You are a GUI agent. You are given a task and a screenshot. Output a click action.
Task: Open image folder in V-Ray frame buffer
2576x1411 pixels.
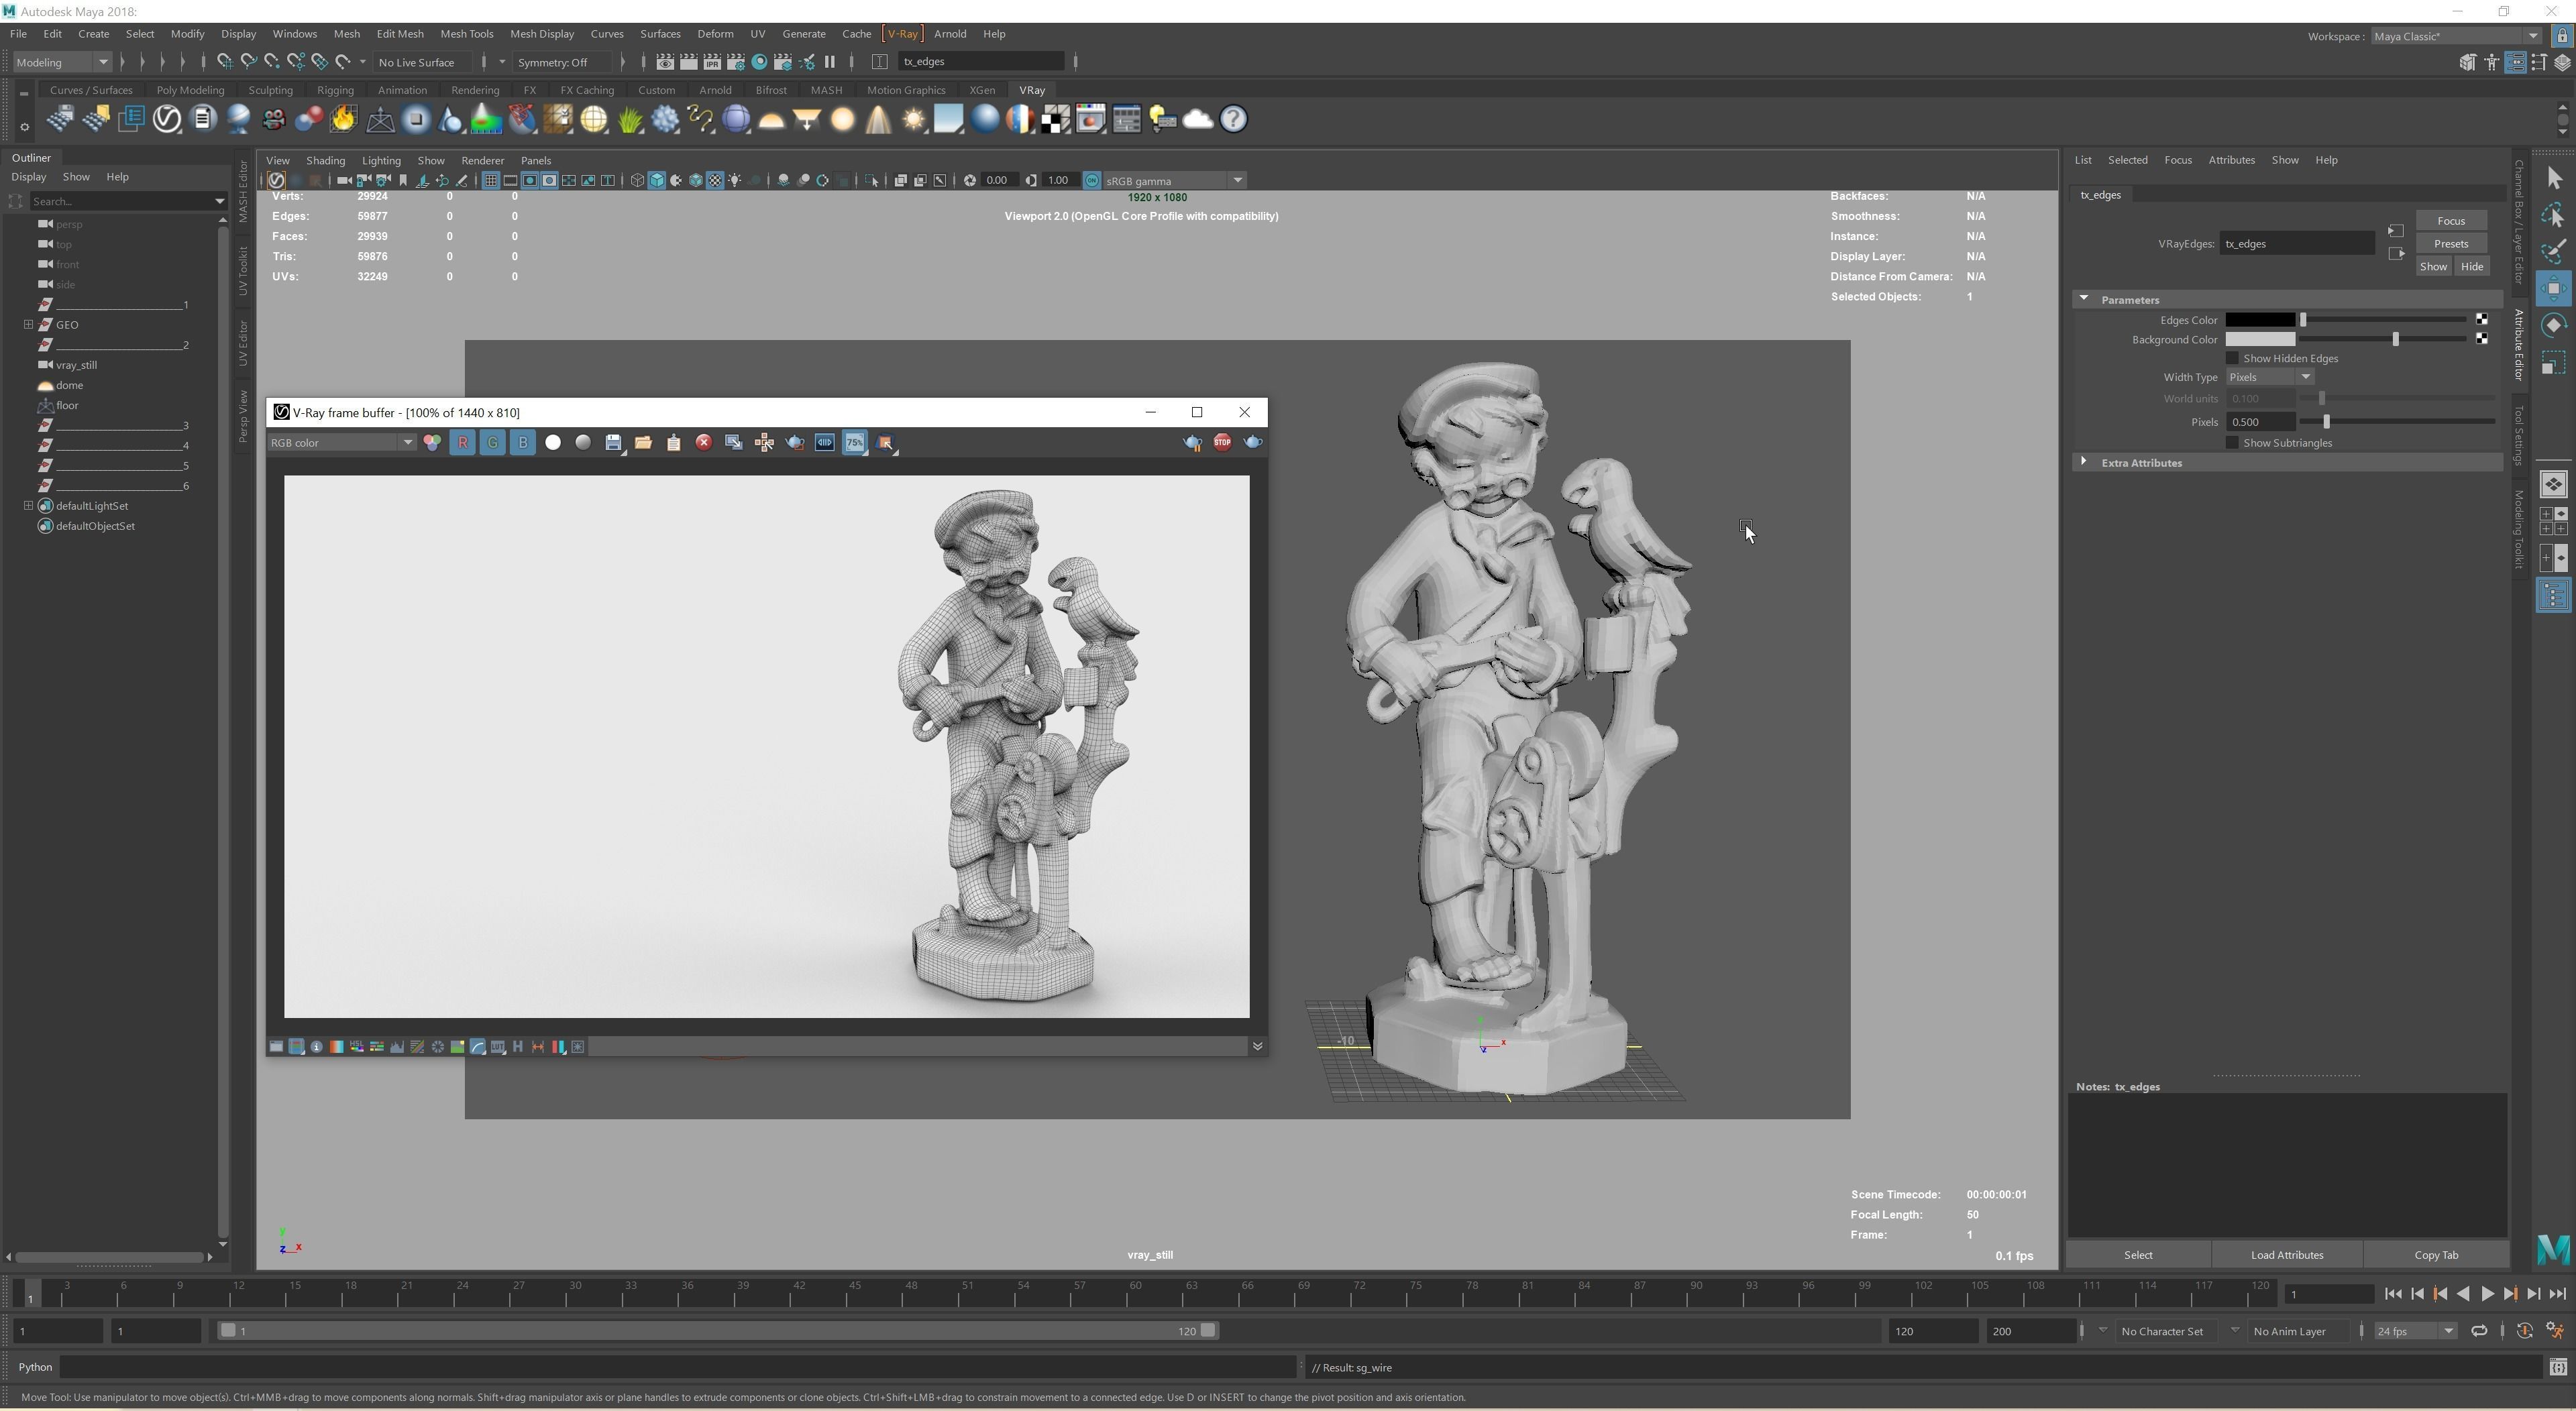tap(643, 443)
